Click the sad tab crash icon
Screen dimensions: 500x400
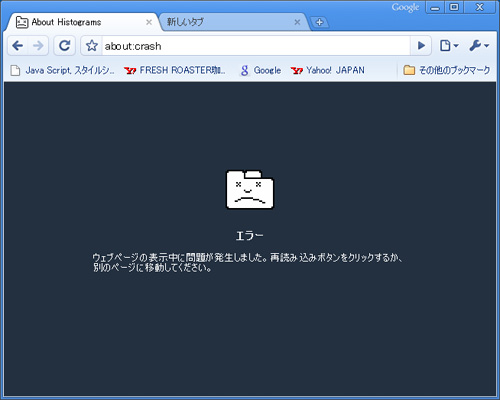click(x=250, y=190)
